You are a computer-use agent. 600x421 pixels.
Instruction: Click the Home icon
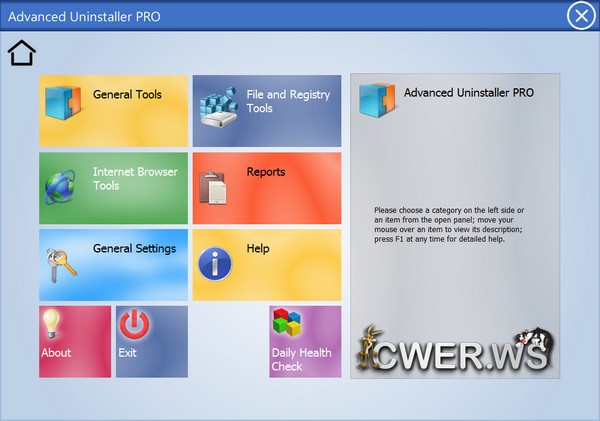(22, 53)
